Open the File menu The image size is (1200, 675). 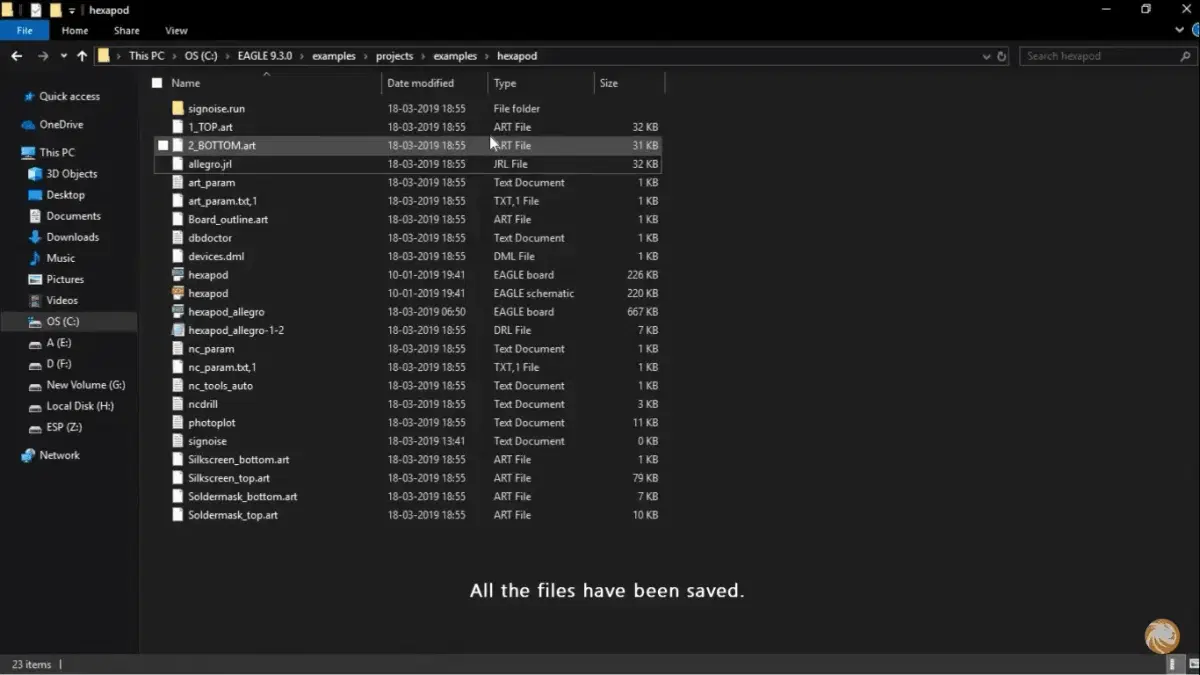25,31
